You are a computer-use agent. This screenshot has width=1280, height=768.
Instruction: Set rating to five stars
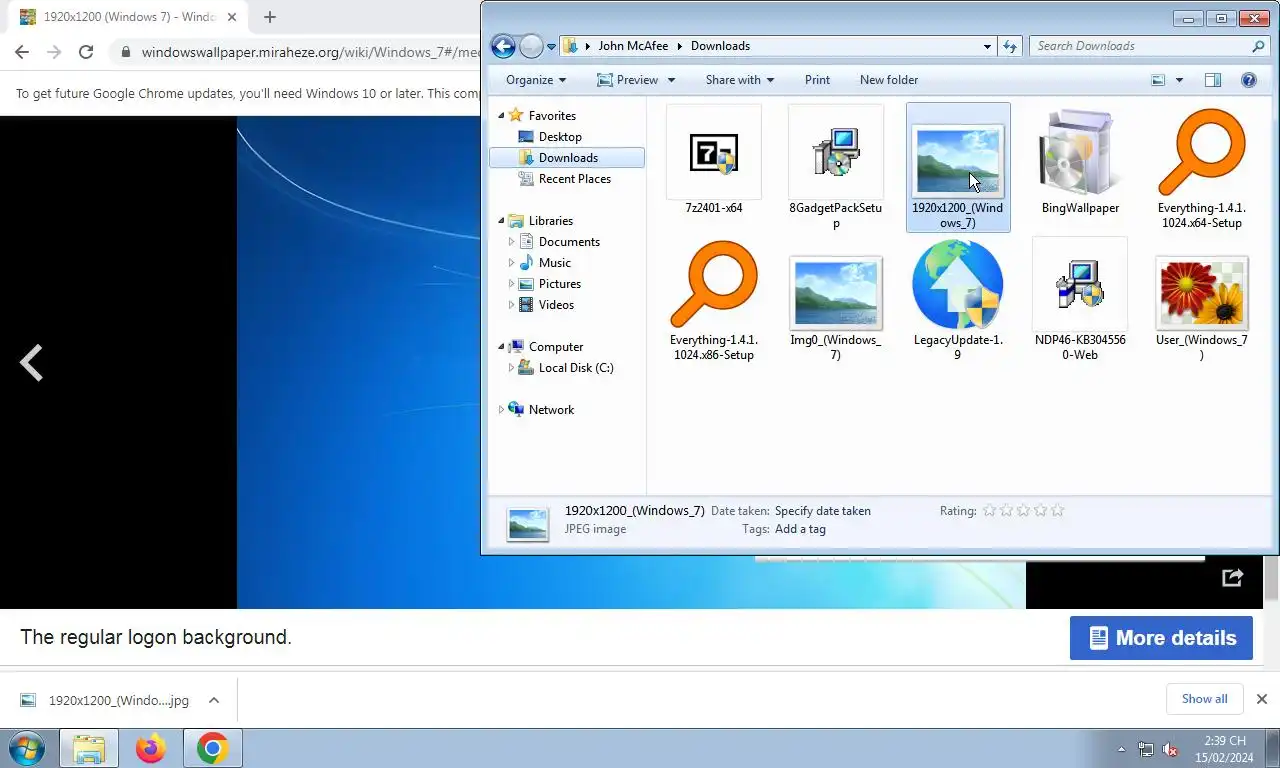point(1058,510)
